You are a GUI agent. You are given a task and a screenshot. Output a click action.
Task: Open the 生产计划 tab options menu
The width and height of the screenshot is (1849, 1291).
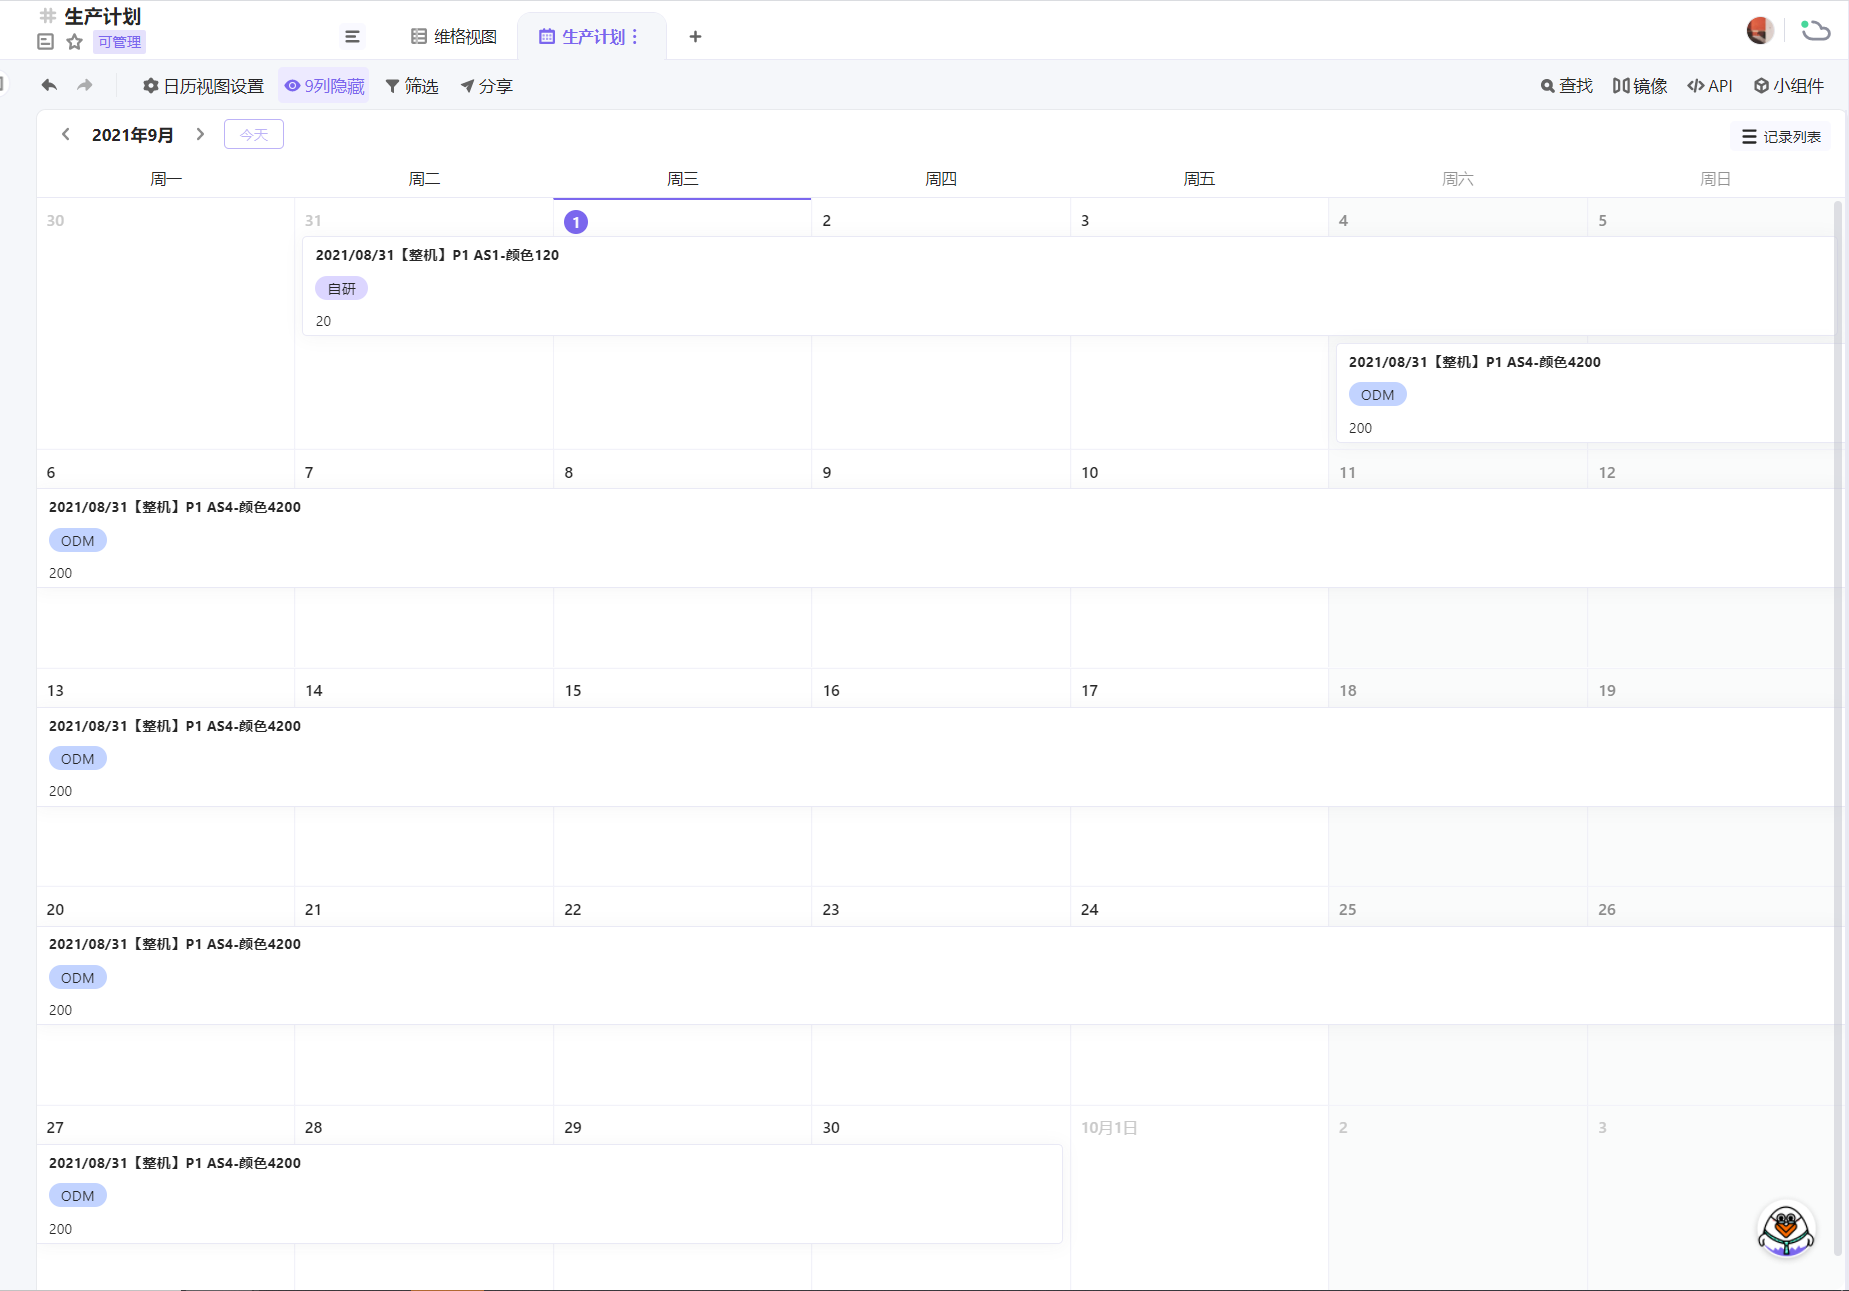[634, 37]
